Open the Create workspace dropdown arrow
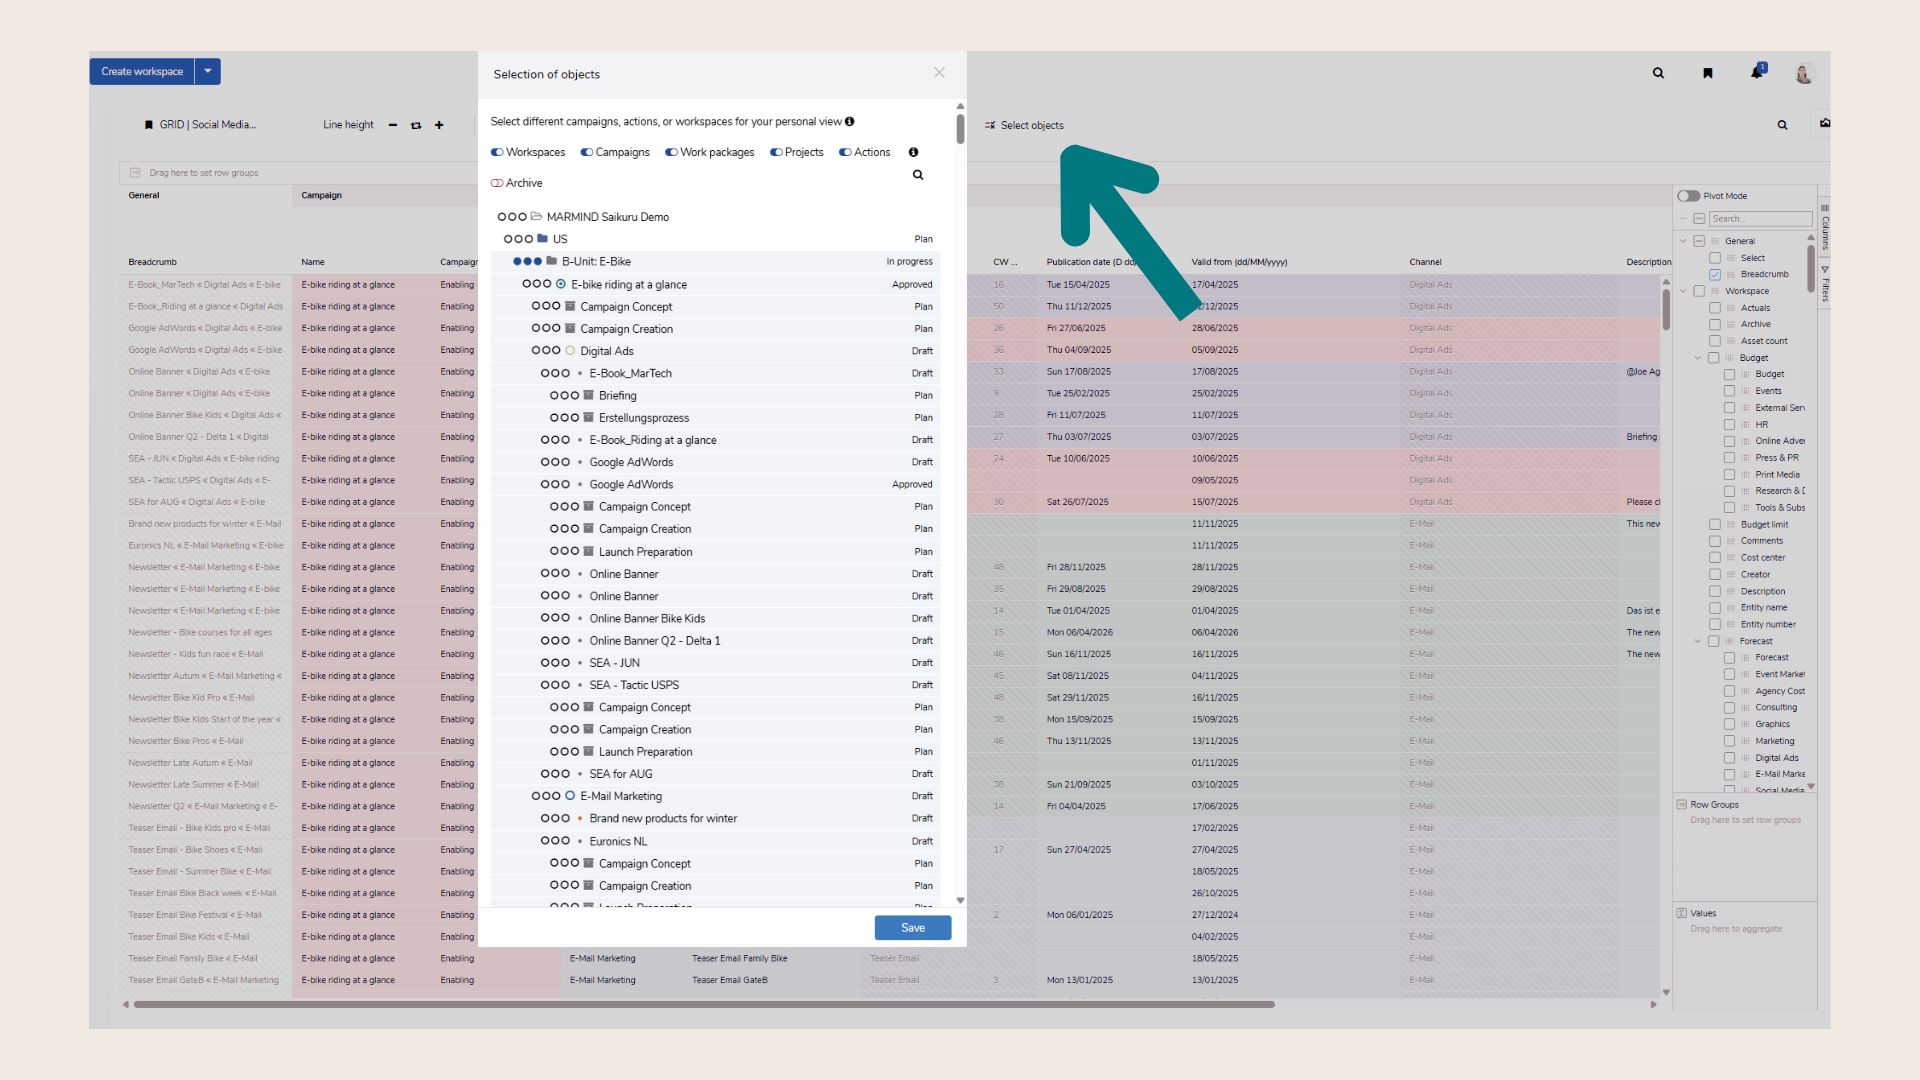The image size is (1920, 1080). pos(207,72)
